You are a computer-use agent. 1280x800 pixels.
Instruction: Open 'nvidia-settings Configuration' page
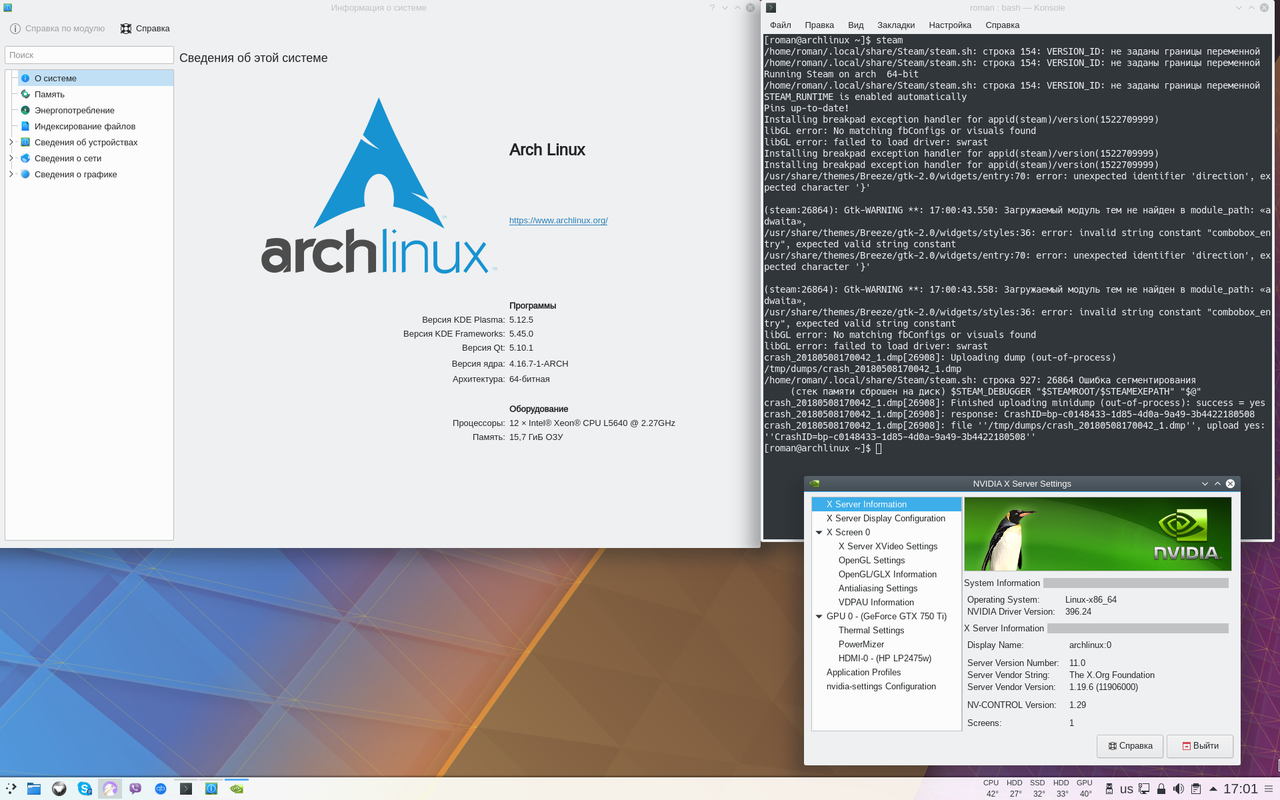pos(881,686)
